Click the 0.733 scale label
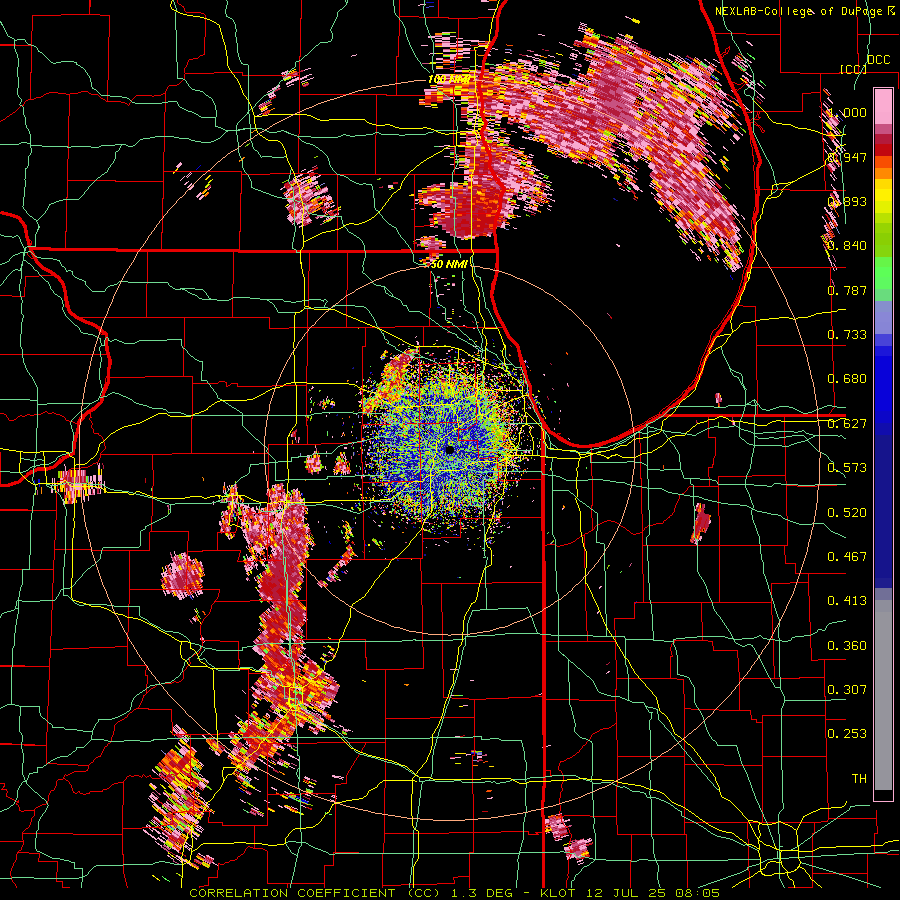 click(x=847, y=335)
